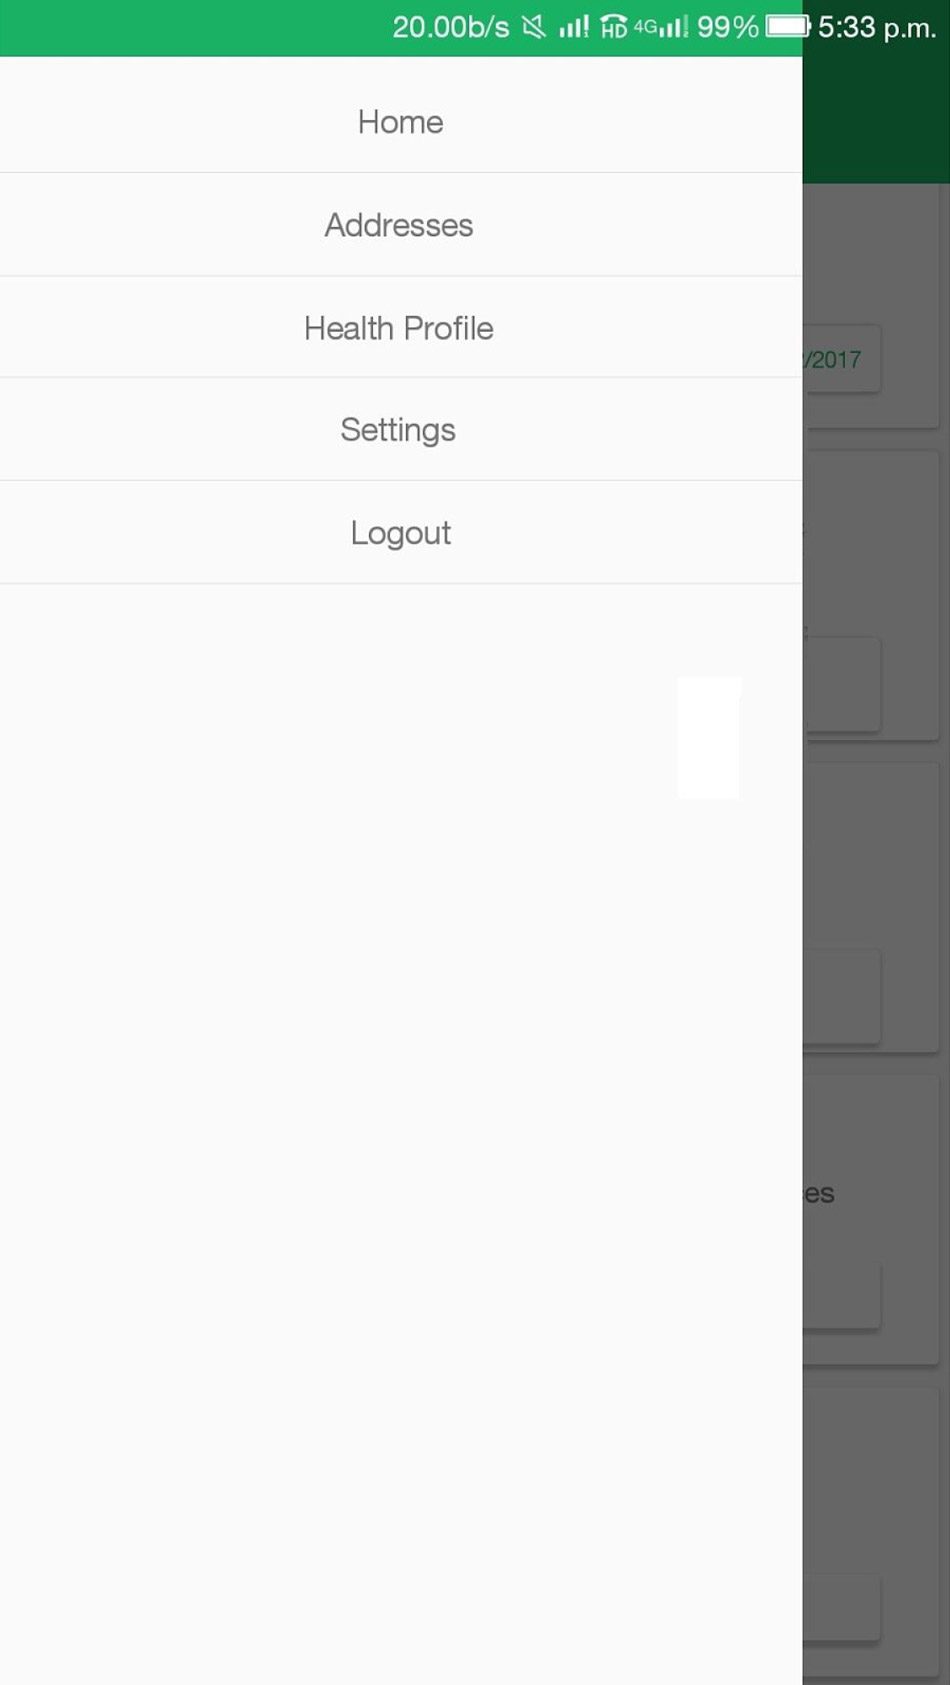Image resolution: width=950 pixels, height=1685 pixels.
Task: Tap the 5:33 p.m. clock
Action: coord(877,27)
